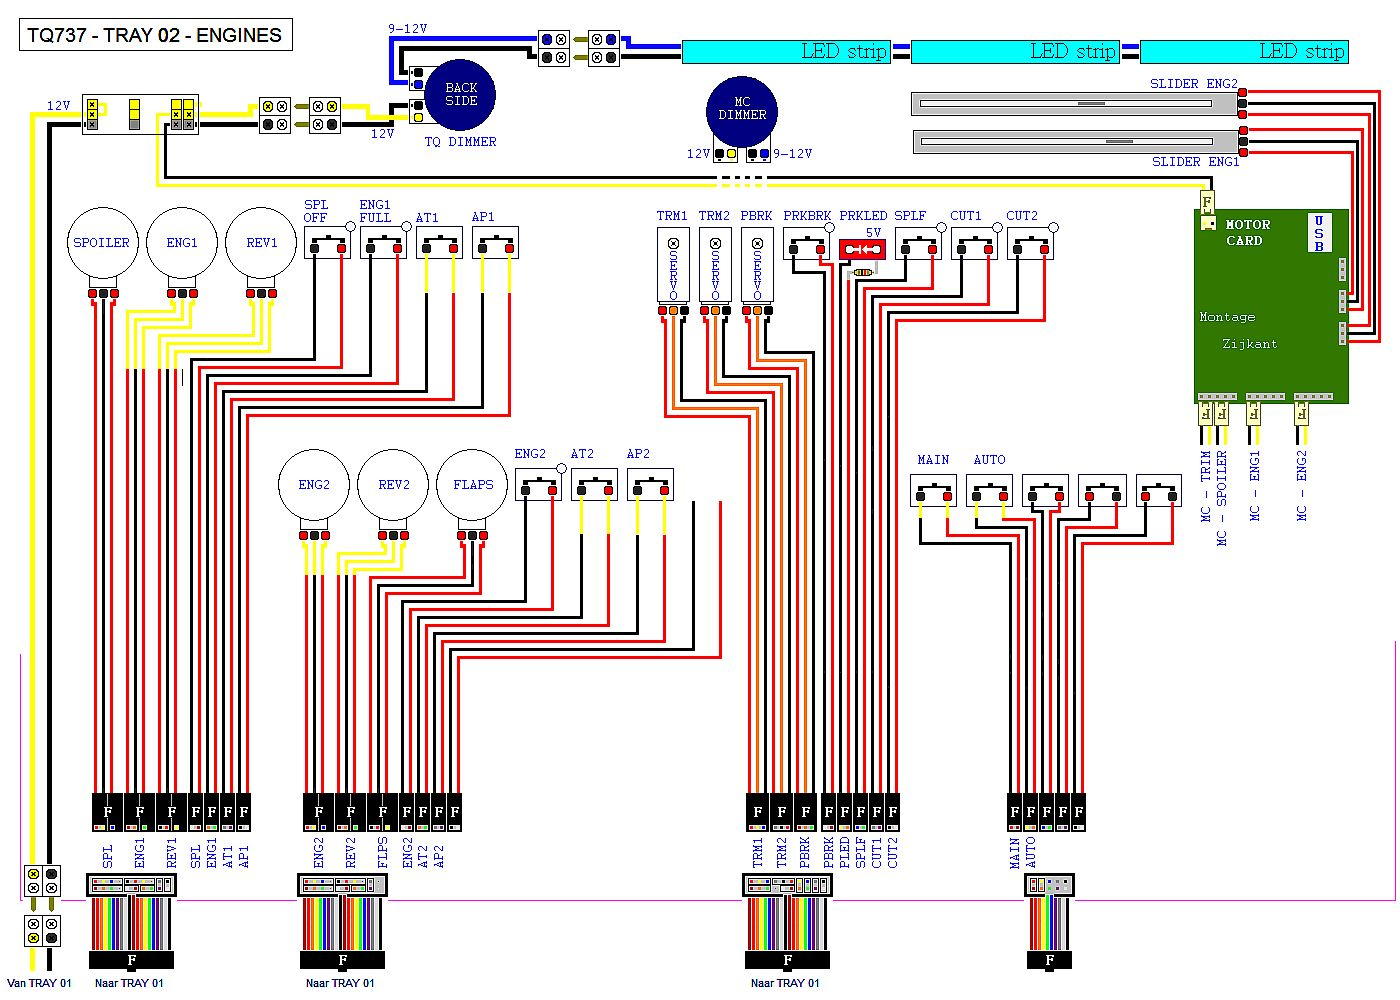The image size is (1400, 1000).
Task: Select the ENG2 potentiometer circle
Action: [x=314, y=485]
